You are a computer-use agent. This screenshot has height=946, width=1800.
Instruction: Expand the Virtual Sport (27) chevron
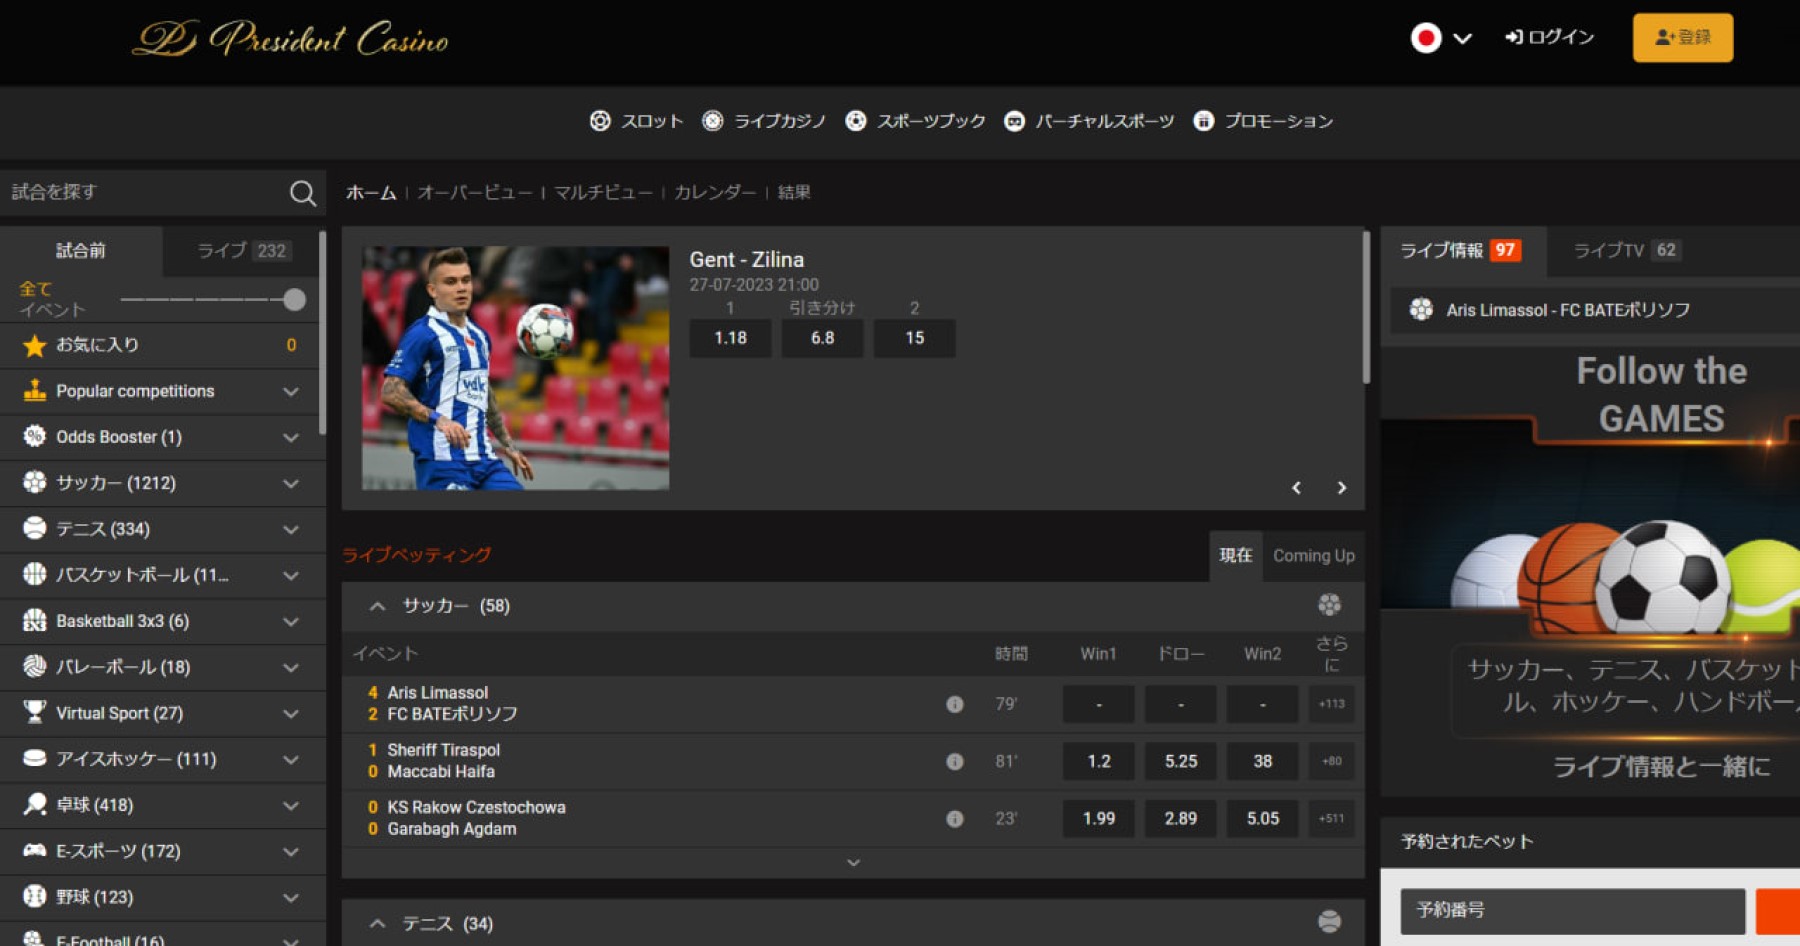click(291, 714)
